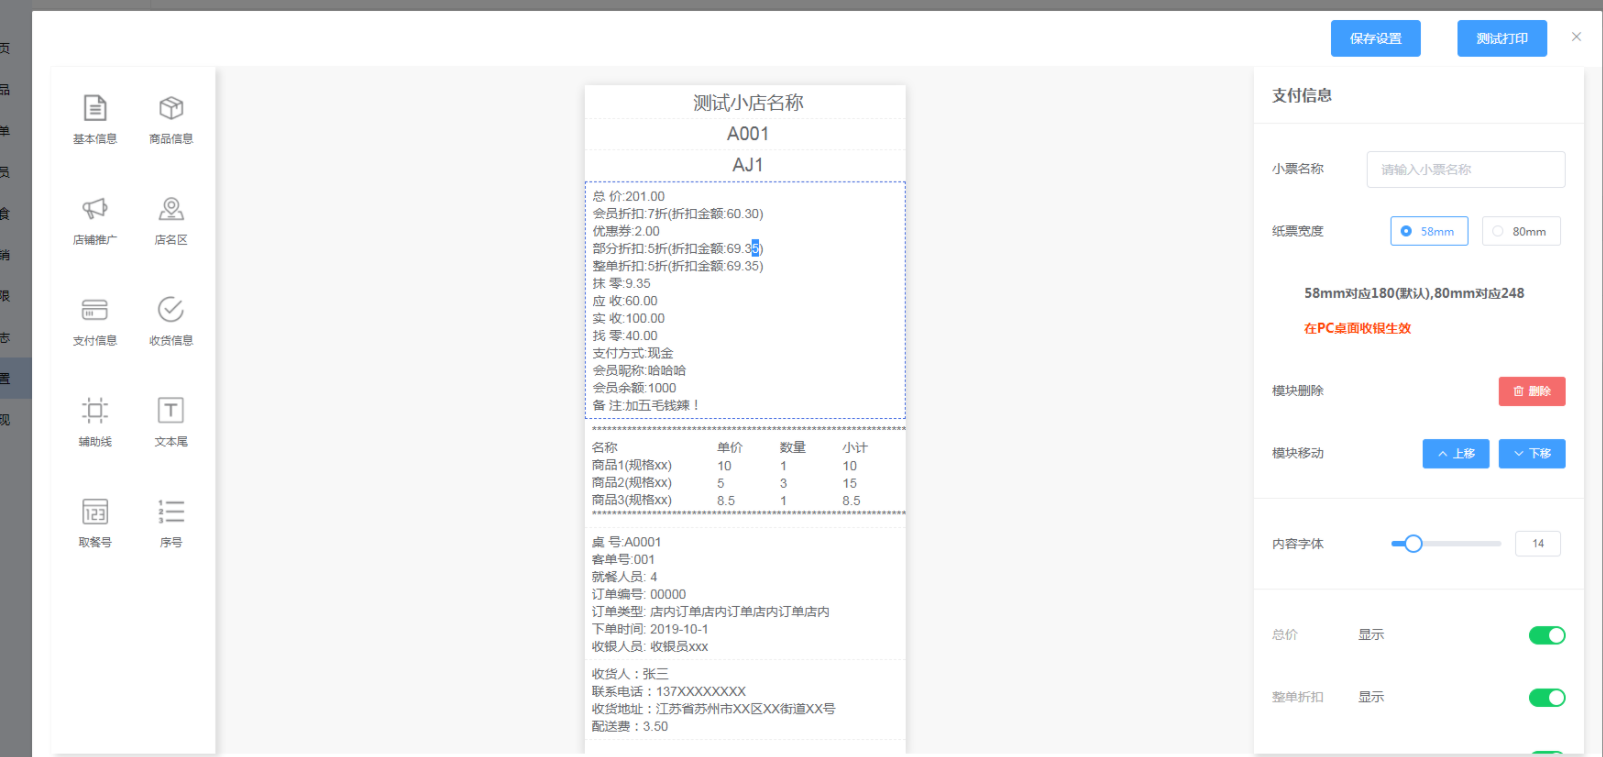Click 会员昵称:哈哈哈 line
1603x757 pixels.
coord(639,370)
